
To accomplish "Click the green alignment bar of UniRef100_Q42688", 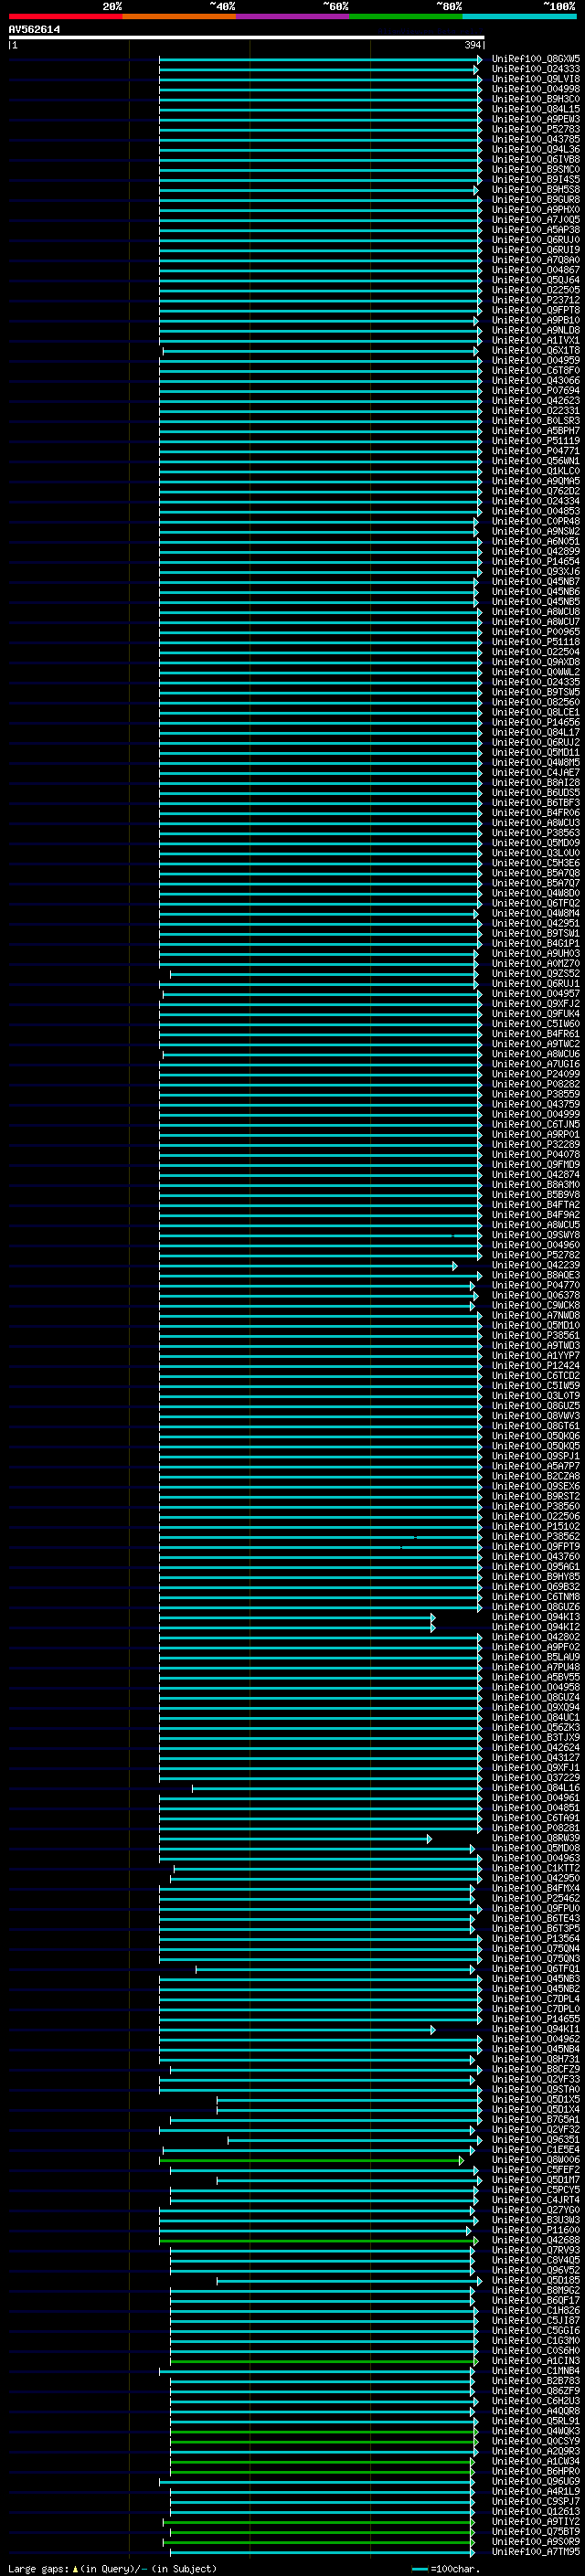I will click(x=318, y=2240).
